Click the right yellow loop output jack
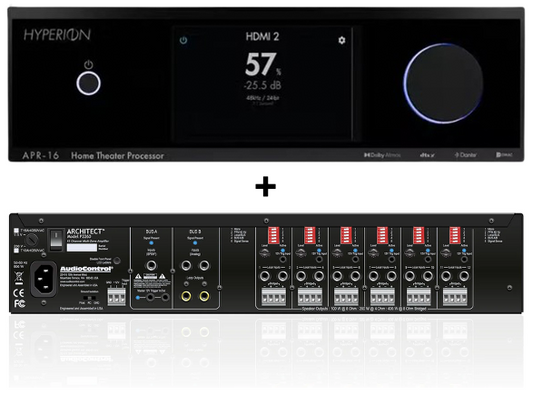Viewport: 533px width, 414px height. point(204,296)
